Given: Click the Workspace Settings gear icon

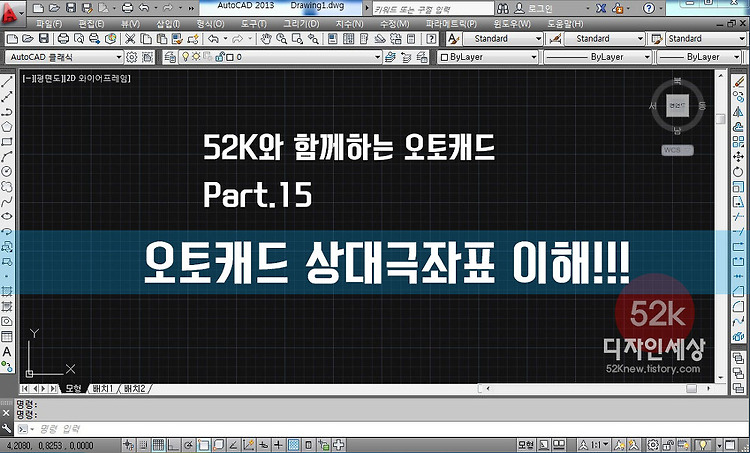Looking at the screenshot, I should tap(132, 57).
